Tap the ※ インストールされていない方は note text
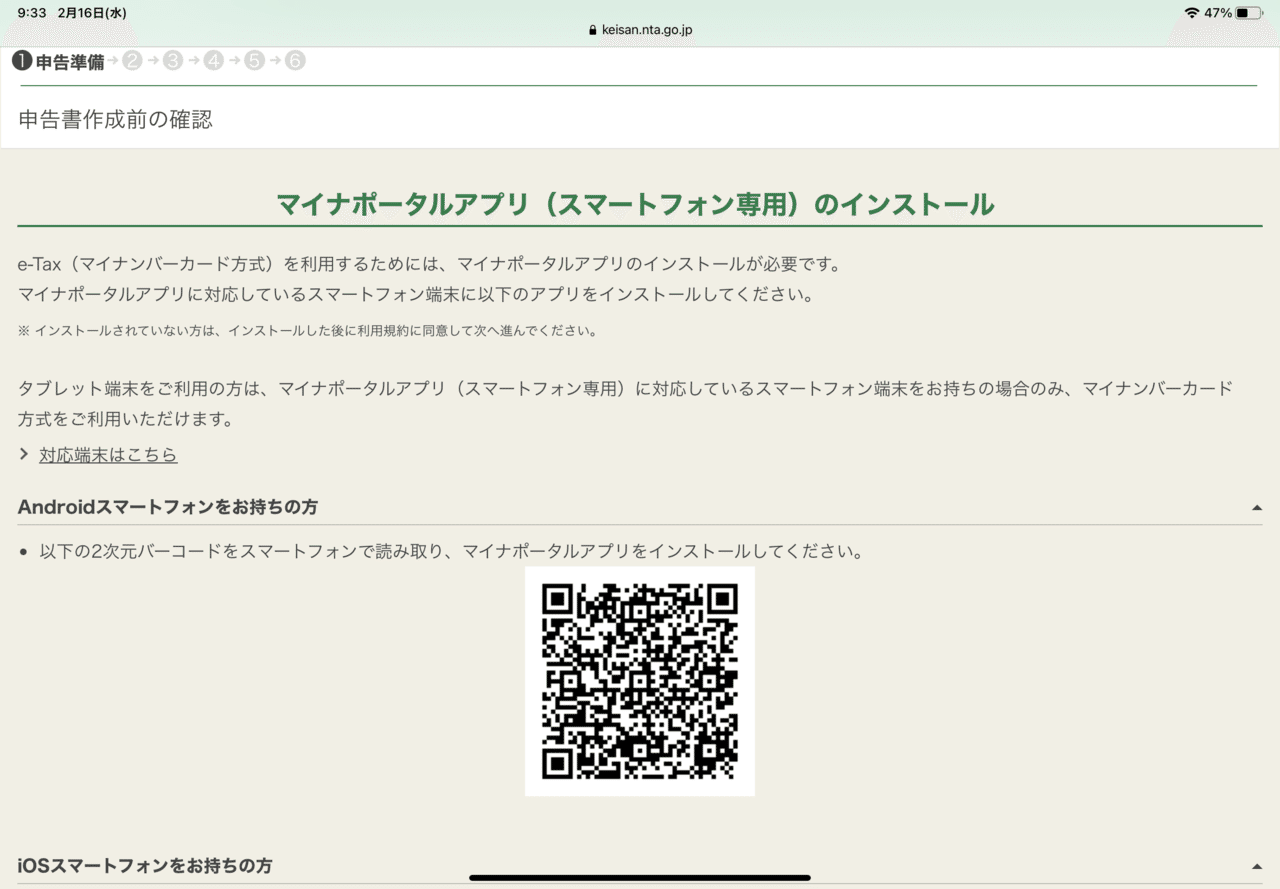 [307, 331]
